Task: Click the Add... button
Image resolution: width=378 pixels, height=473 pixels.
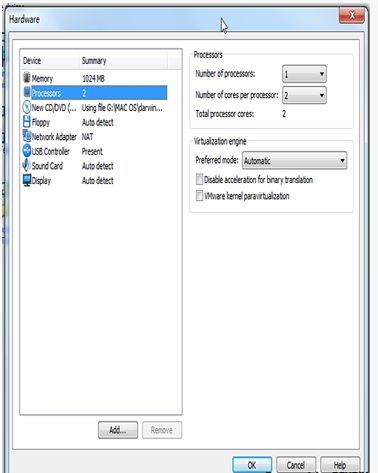Action: (x=118, y=430)
